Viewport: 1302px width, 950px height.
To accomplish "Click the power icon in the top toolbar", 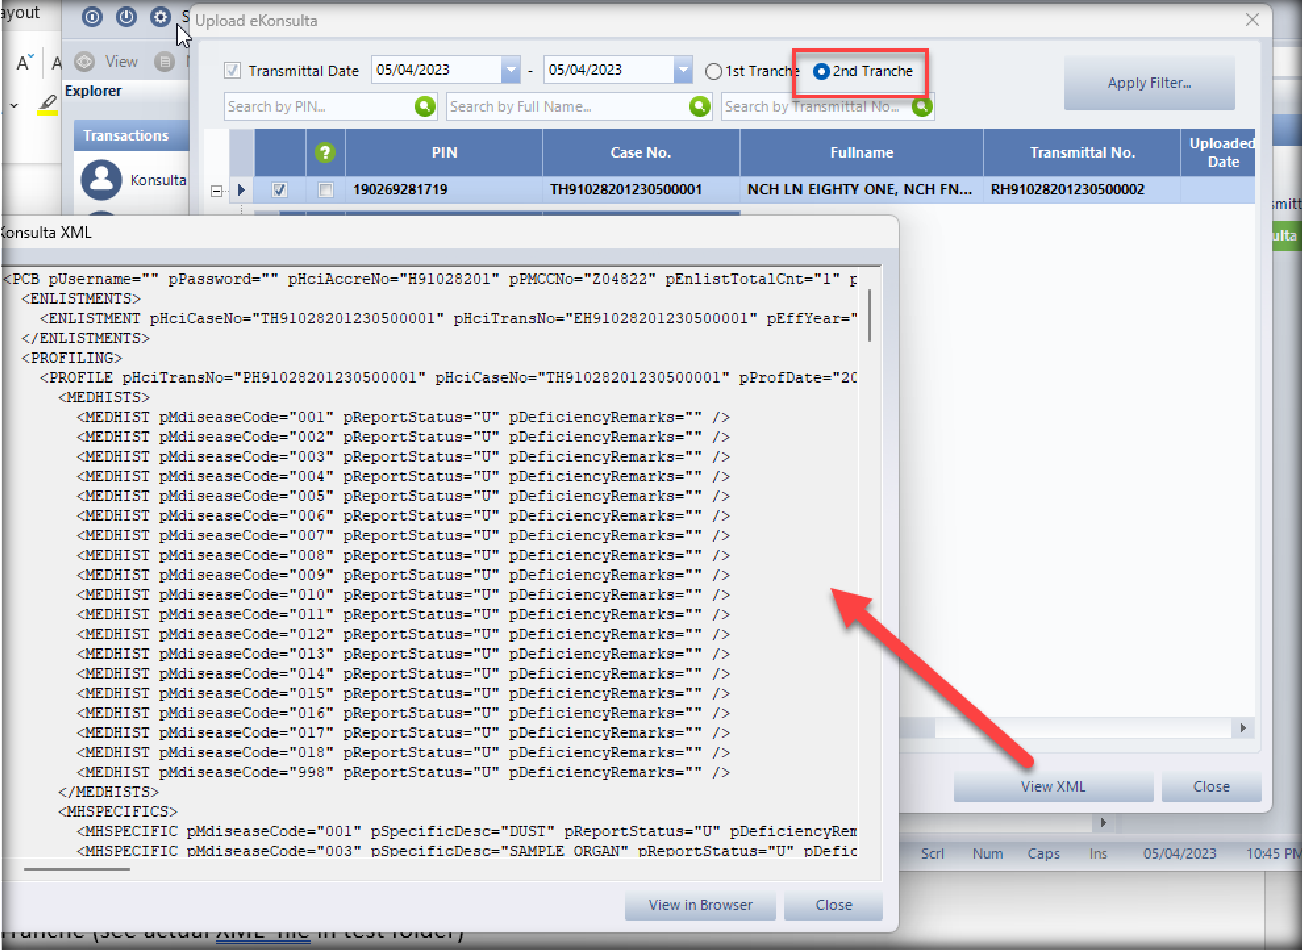I will coord(126,17).
